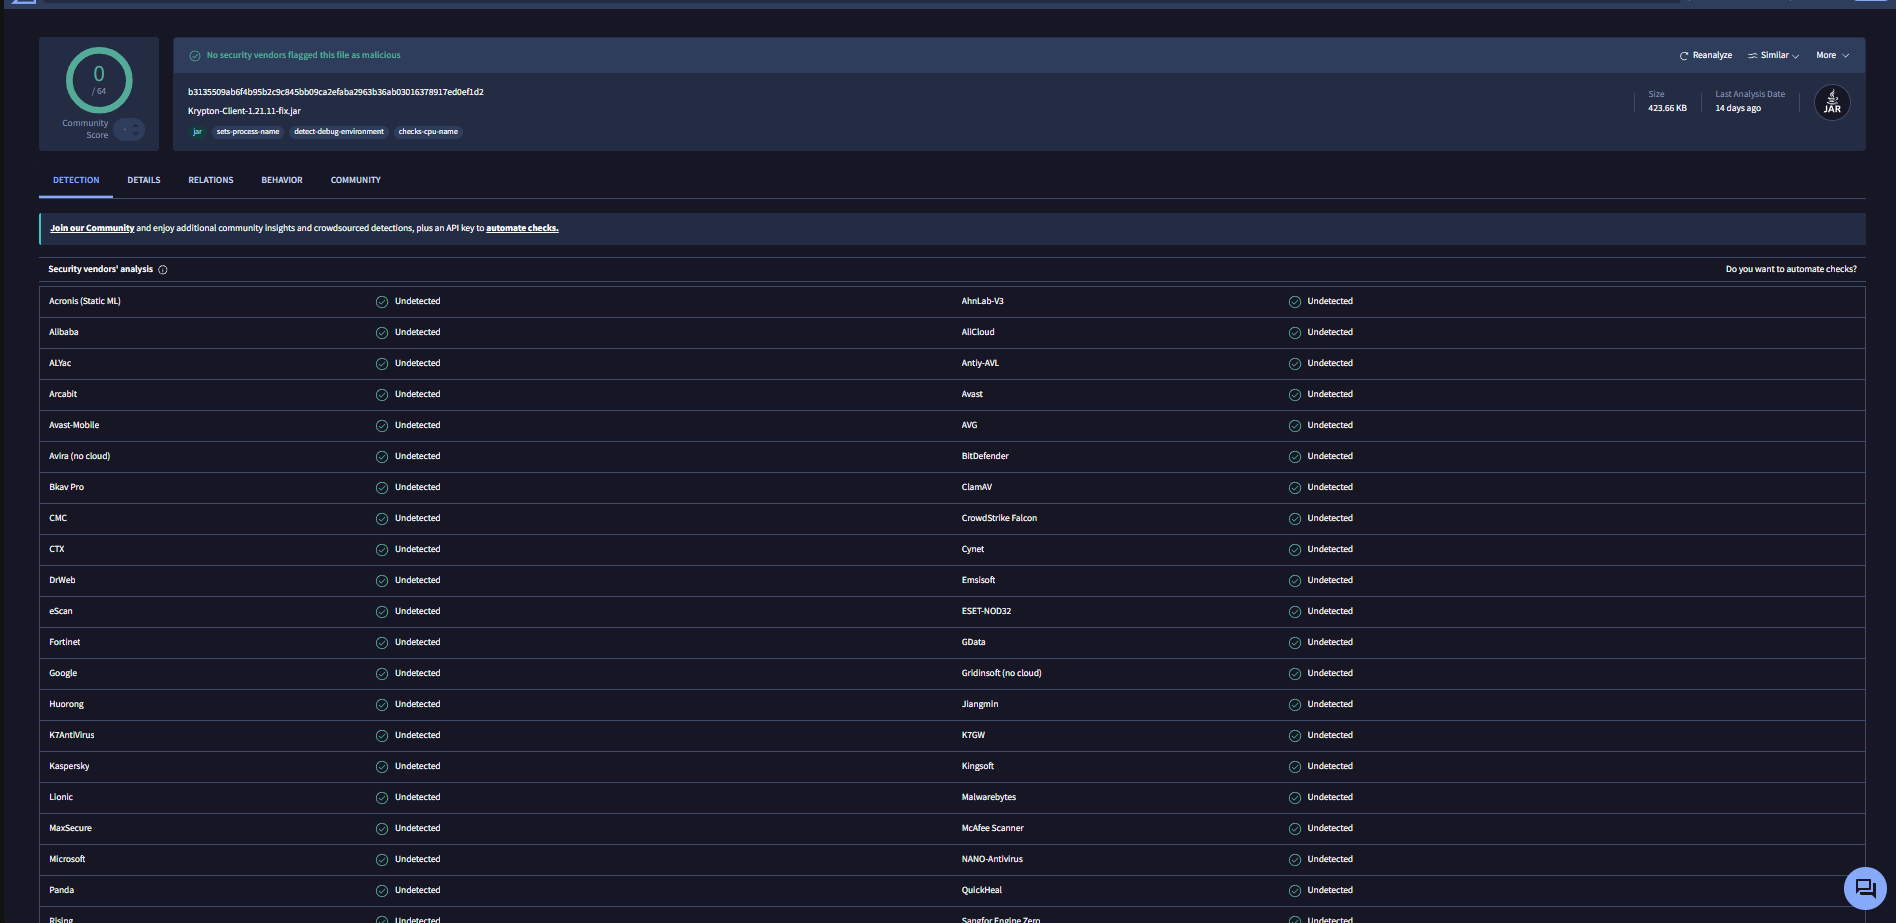Click the Undetected check icon for AhnLab-V3
The image size is (1896, 923).
pyautogui.click(x=1295, y=302)
